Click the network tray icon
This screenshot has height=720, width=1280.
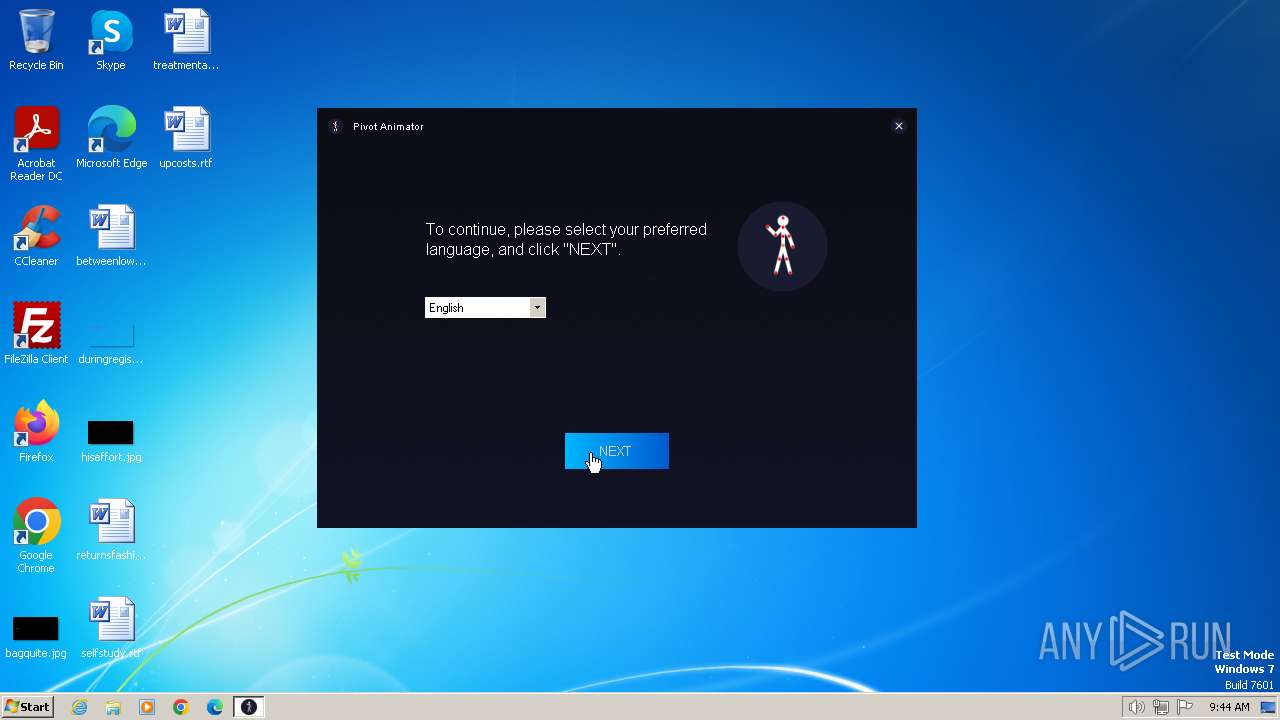(1161, 707)
